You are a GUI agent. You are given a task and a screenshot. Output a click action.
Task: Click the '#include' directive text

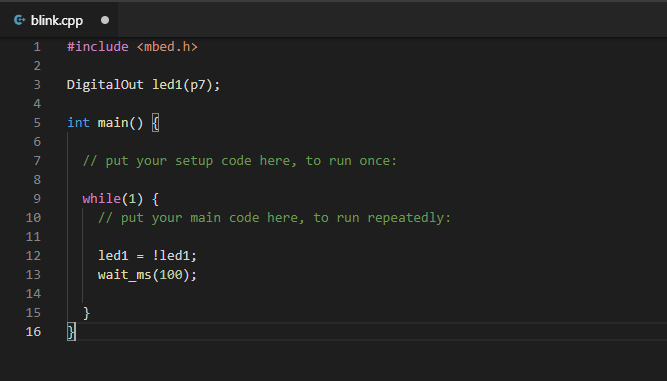[98, 47]
